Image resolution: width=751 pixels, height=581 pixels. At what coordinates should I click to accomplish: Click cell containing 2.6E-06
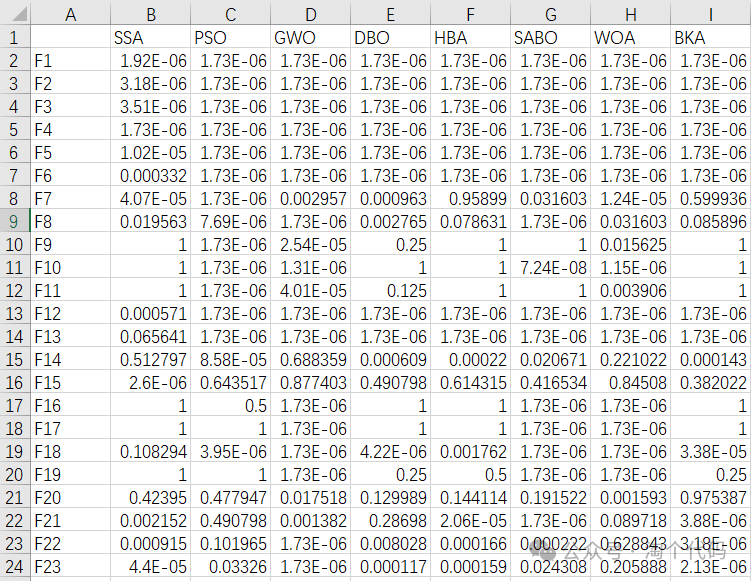(x=151, y=382)
